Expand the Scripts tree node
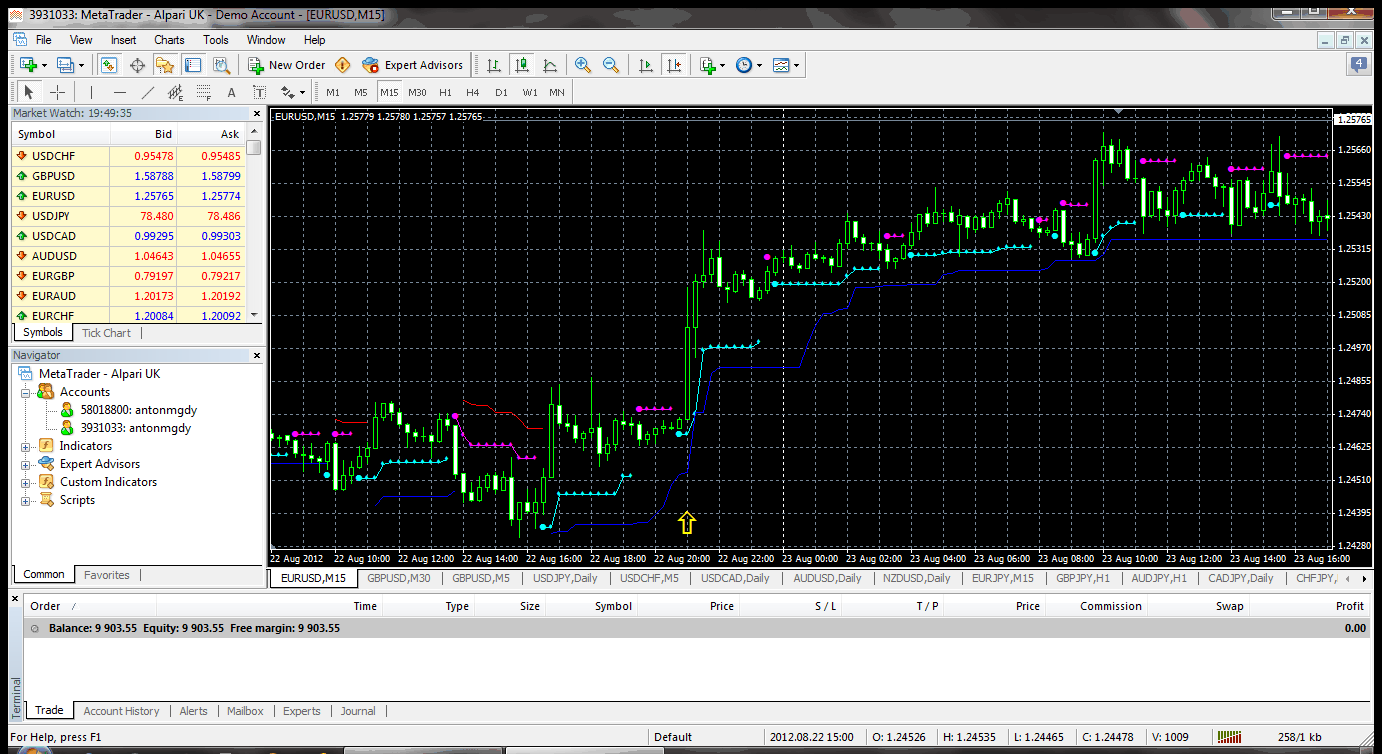This screenshot has width=1382, height=754. [26, 500]
